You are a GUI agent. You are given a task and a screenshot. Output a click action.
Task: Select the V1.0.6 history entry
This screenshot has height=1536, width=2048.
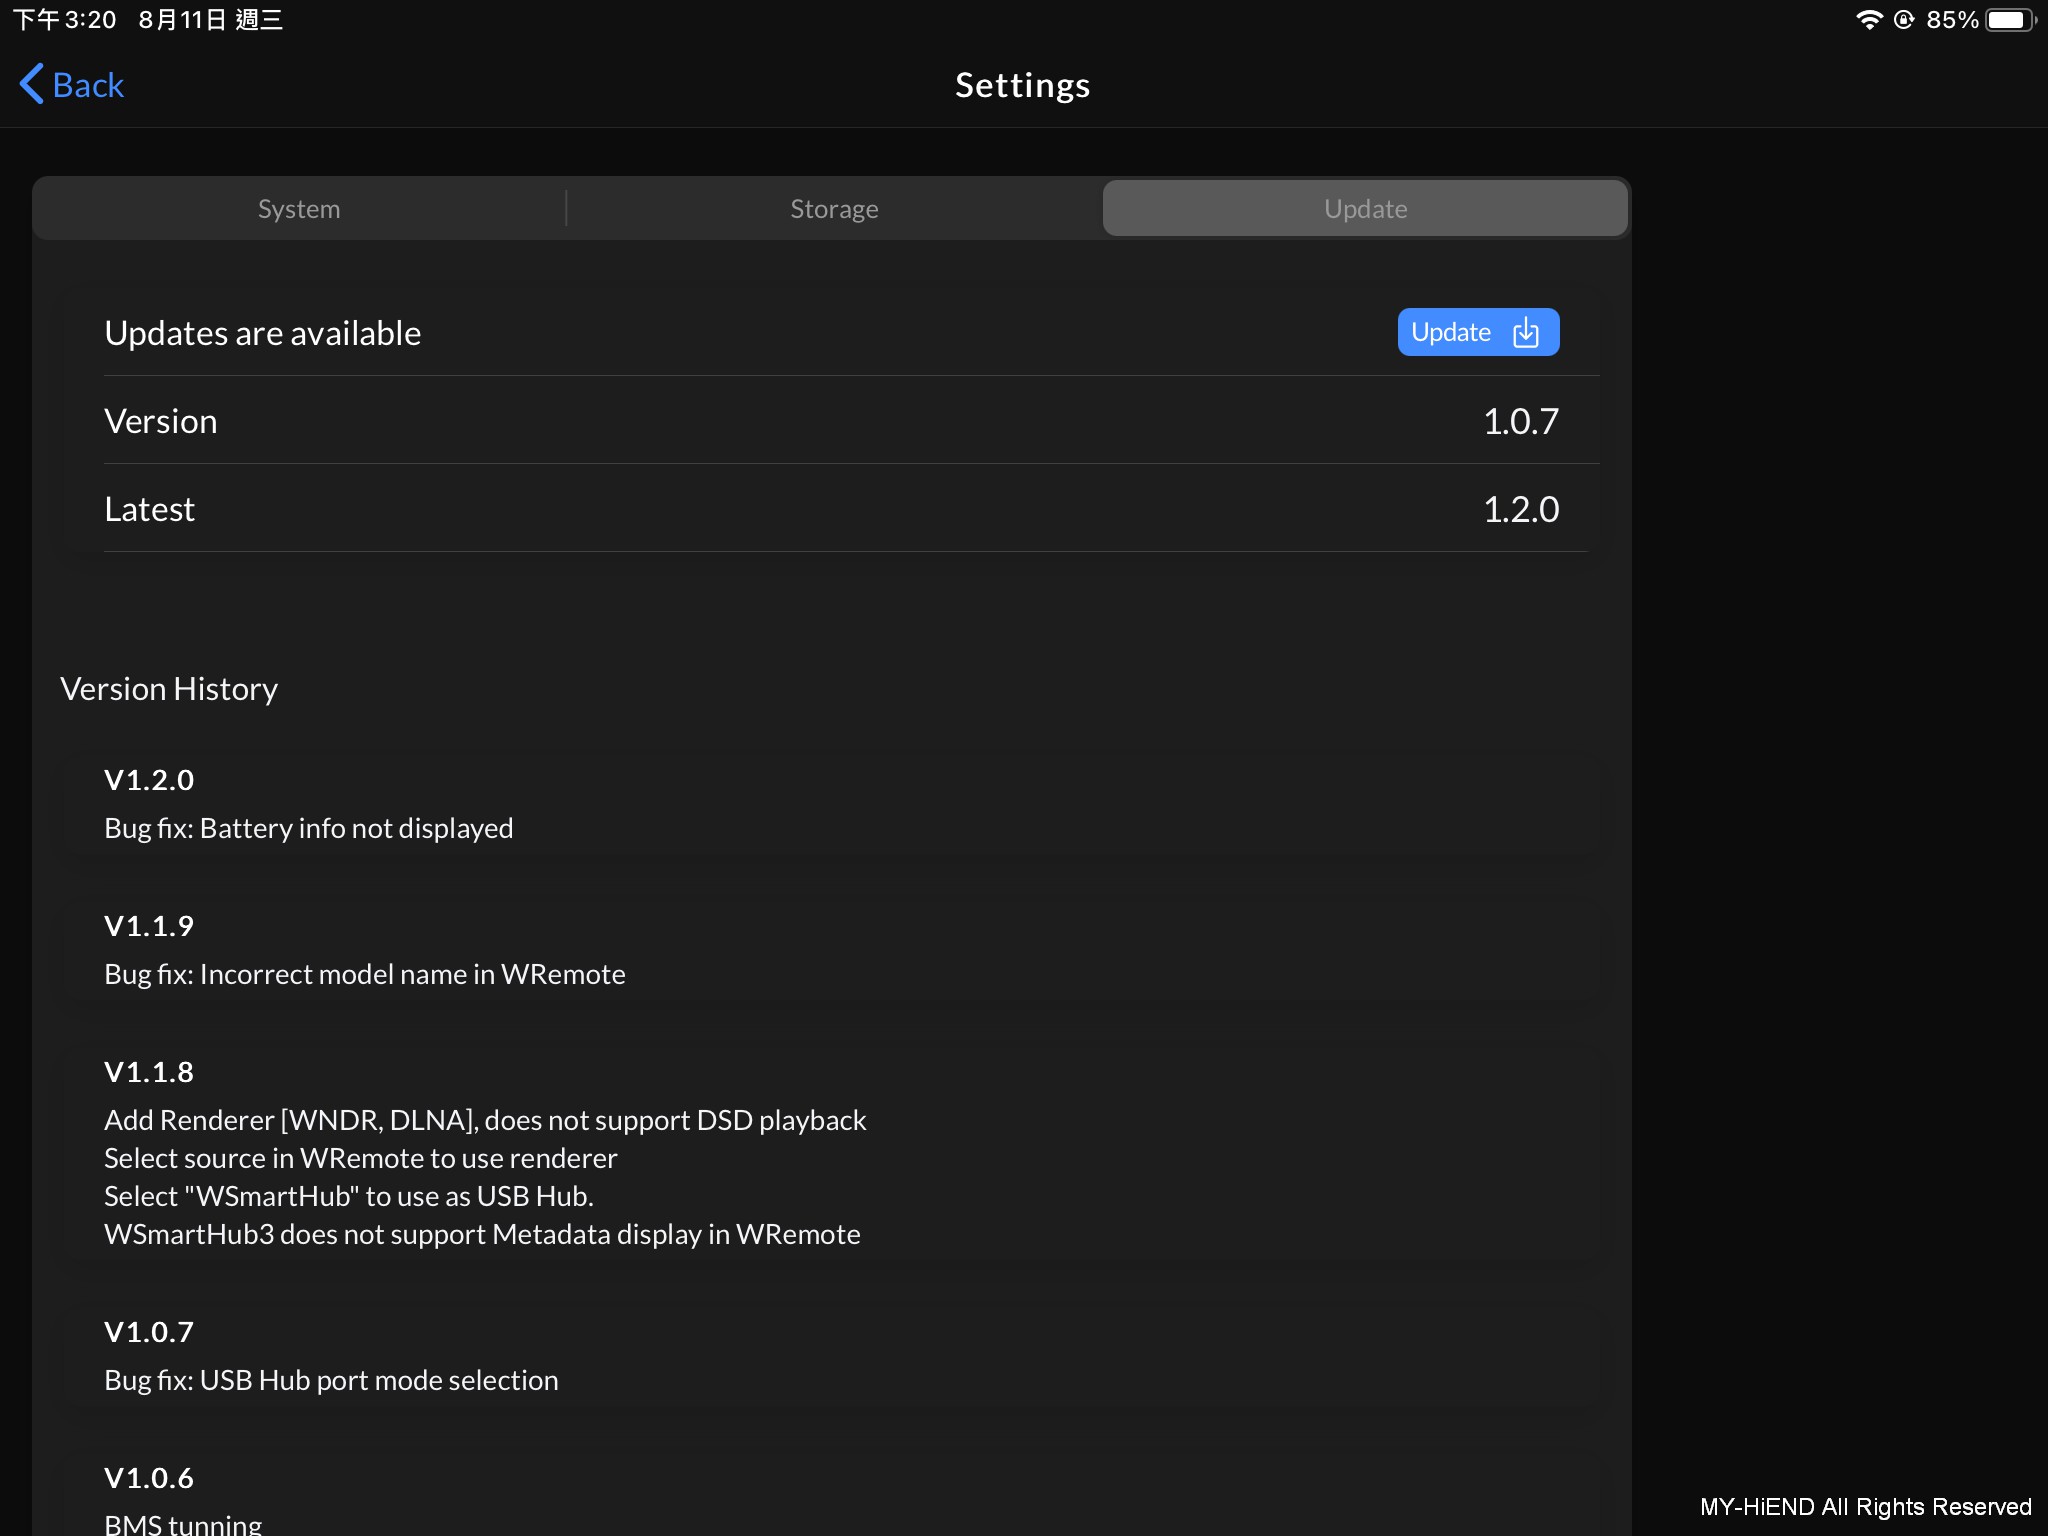(x=150, y=1478)
